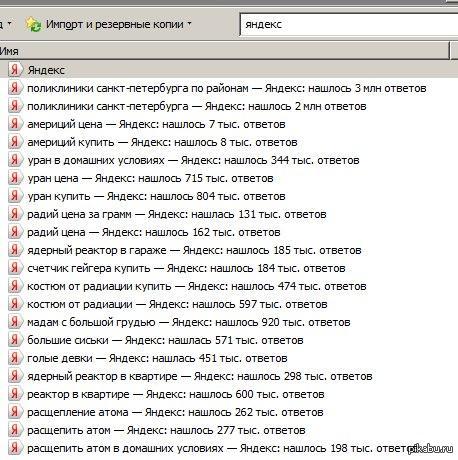This screenshot has height=460, width=458.
Task: Click icon on the 571 тыс. ответов row
Action: (x=15, y=340)
